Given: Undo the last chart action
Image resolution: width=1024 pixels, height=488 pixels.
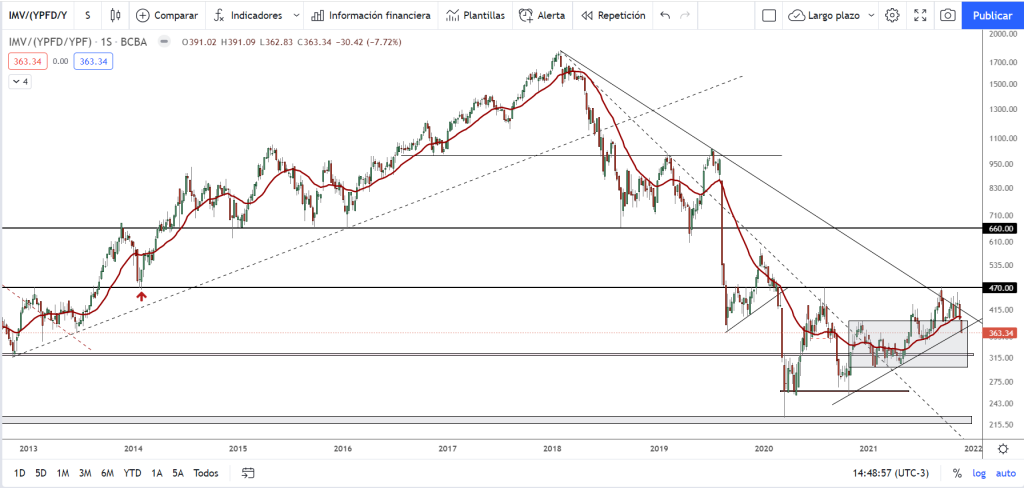Looking at the screenshot, I should point(665,15).
